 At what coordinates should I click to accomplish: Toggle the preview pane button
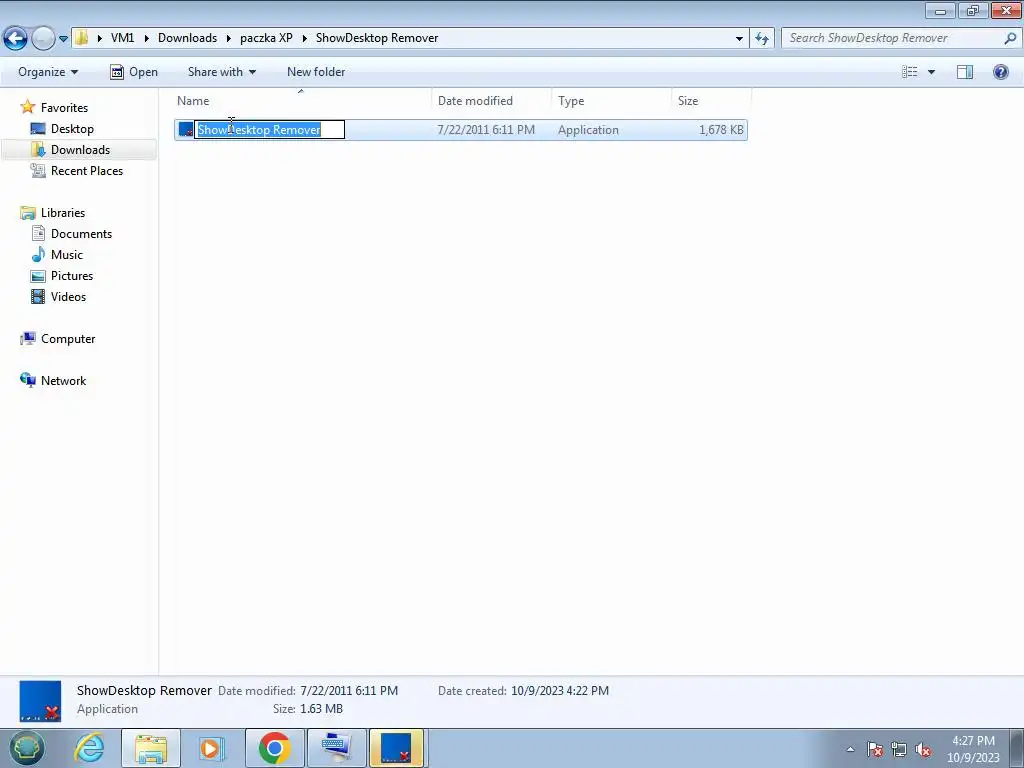click(965, 72)
